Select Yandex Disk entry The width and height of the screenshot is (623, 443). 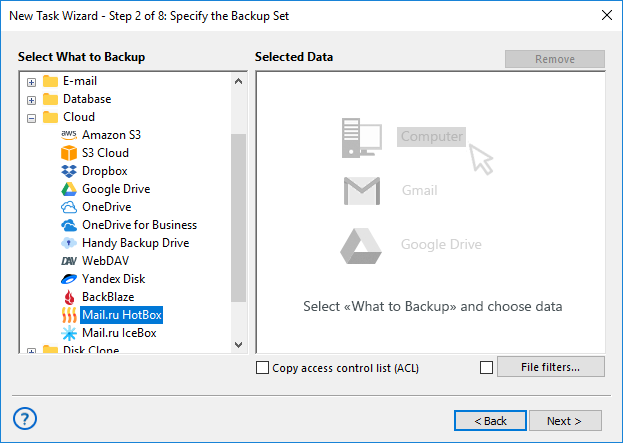click(x=113, y=279)
